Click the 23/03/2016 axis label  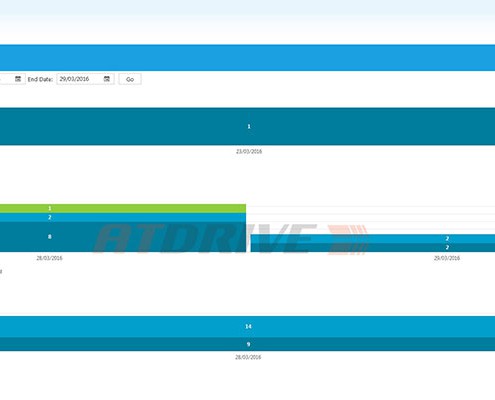point(249,151)
